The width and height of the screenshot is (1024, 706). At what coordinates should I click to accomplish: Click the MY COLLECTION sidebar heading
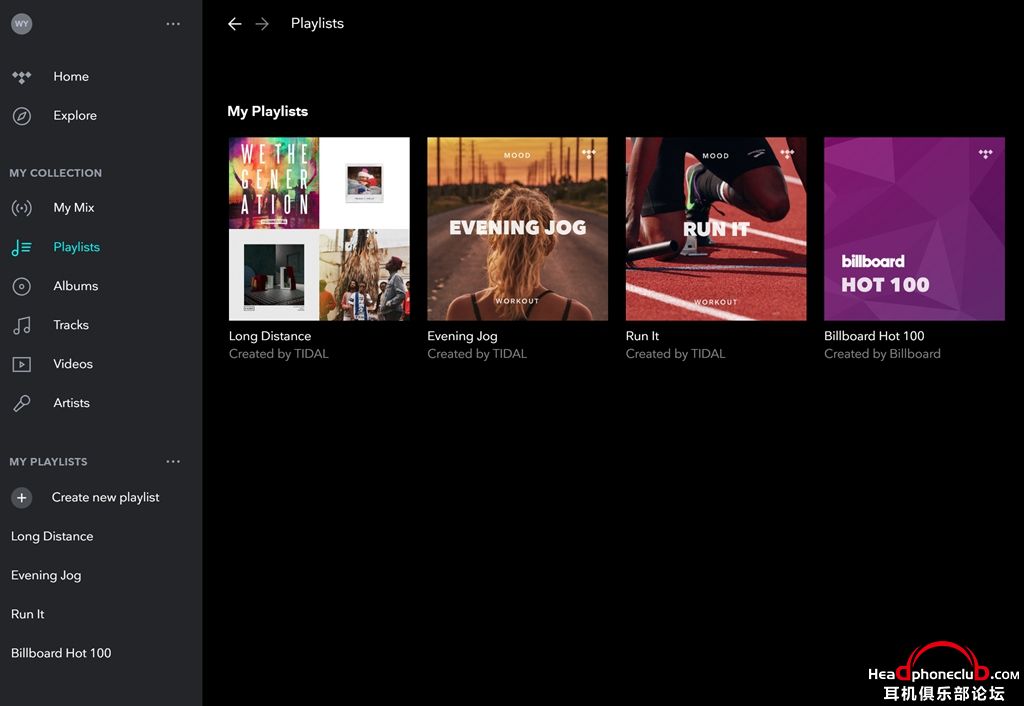[x=56, y=173]
